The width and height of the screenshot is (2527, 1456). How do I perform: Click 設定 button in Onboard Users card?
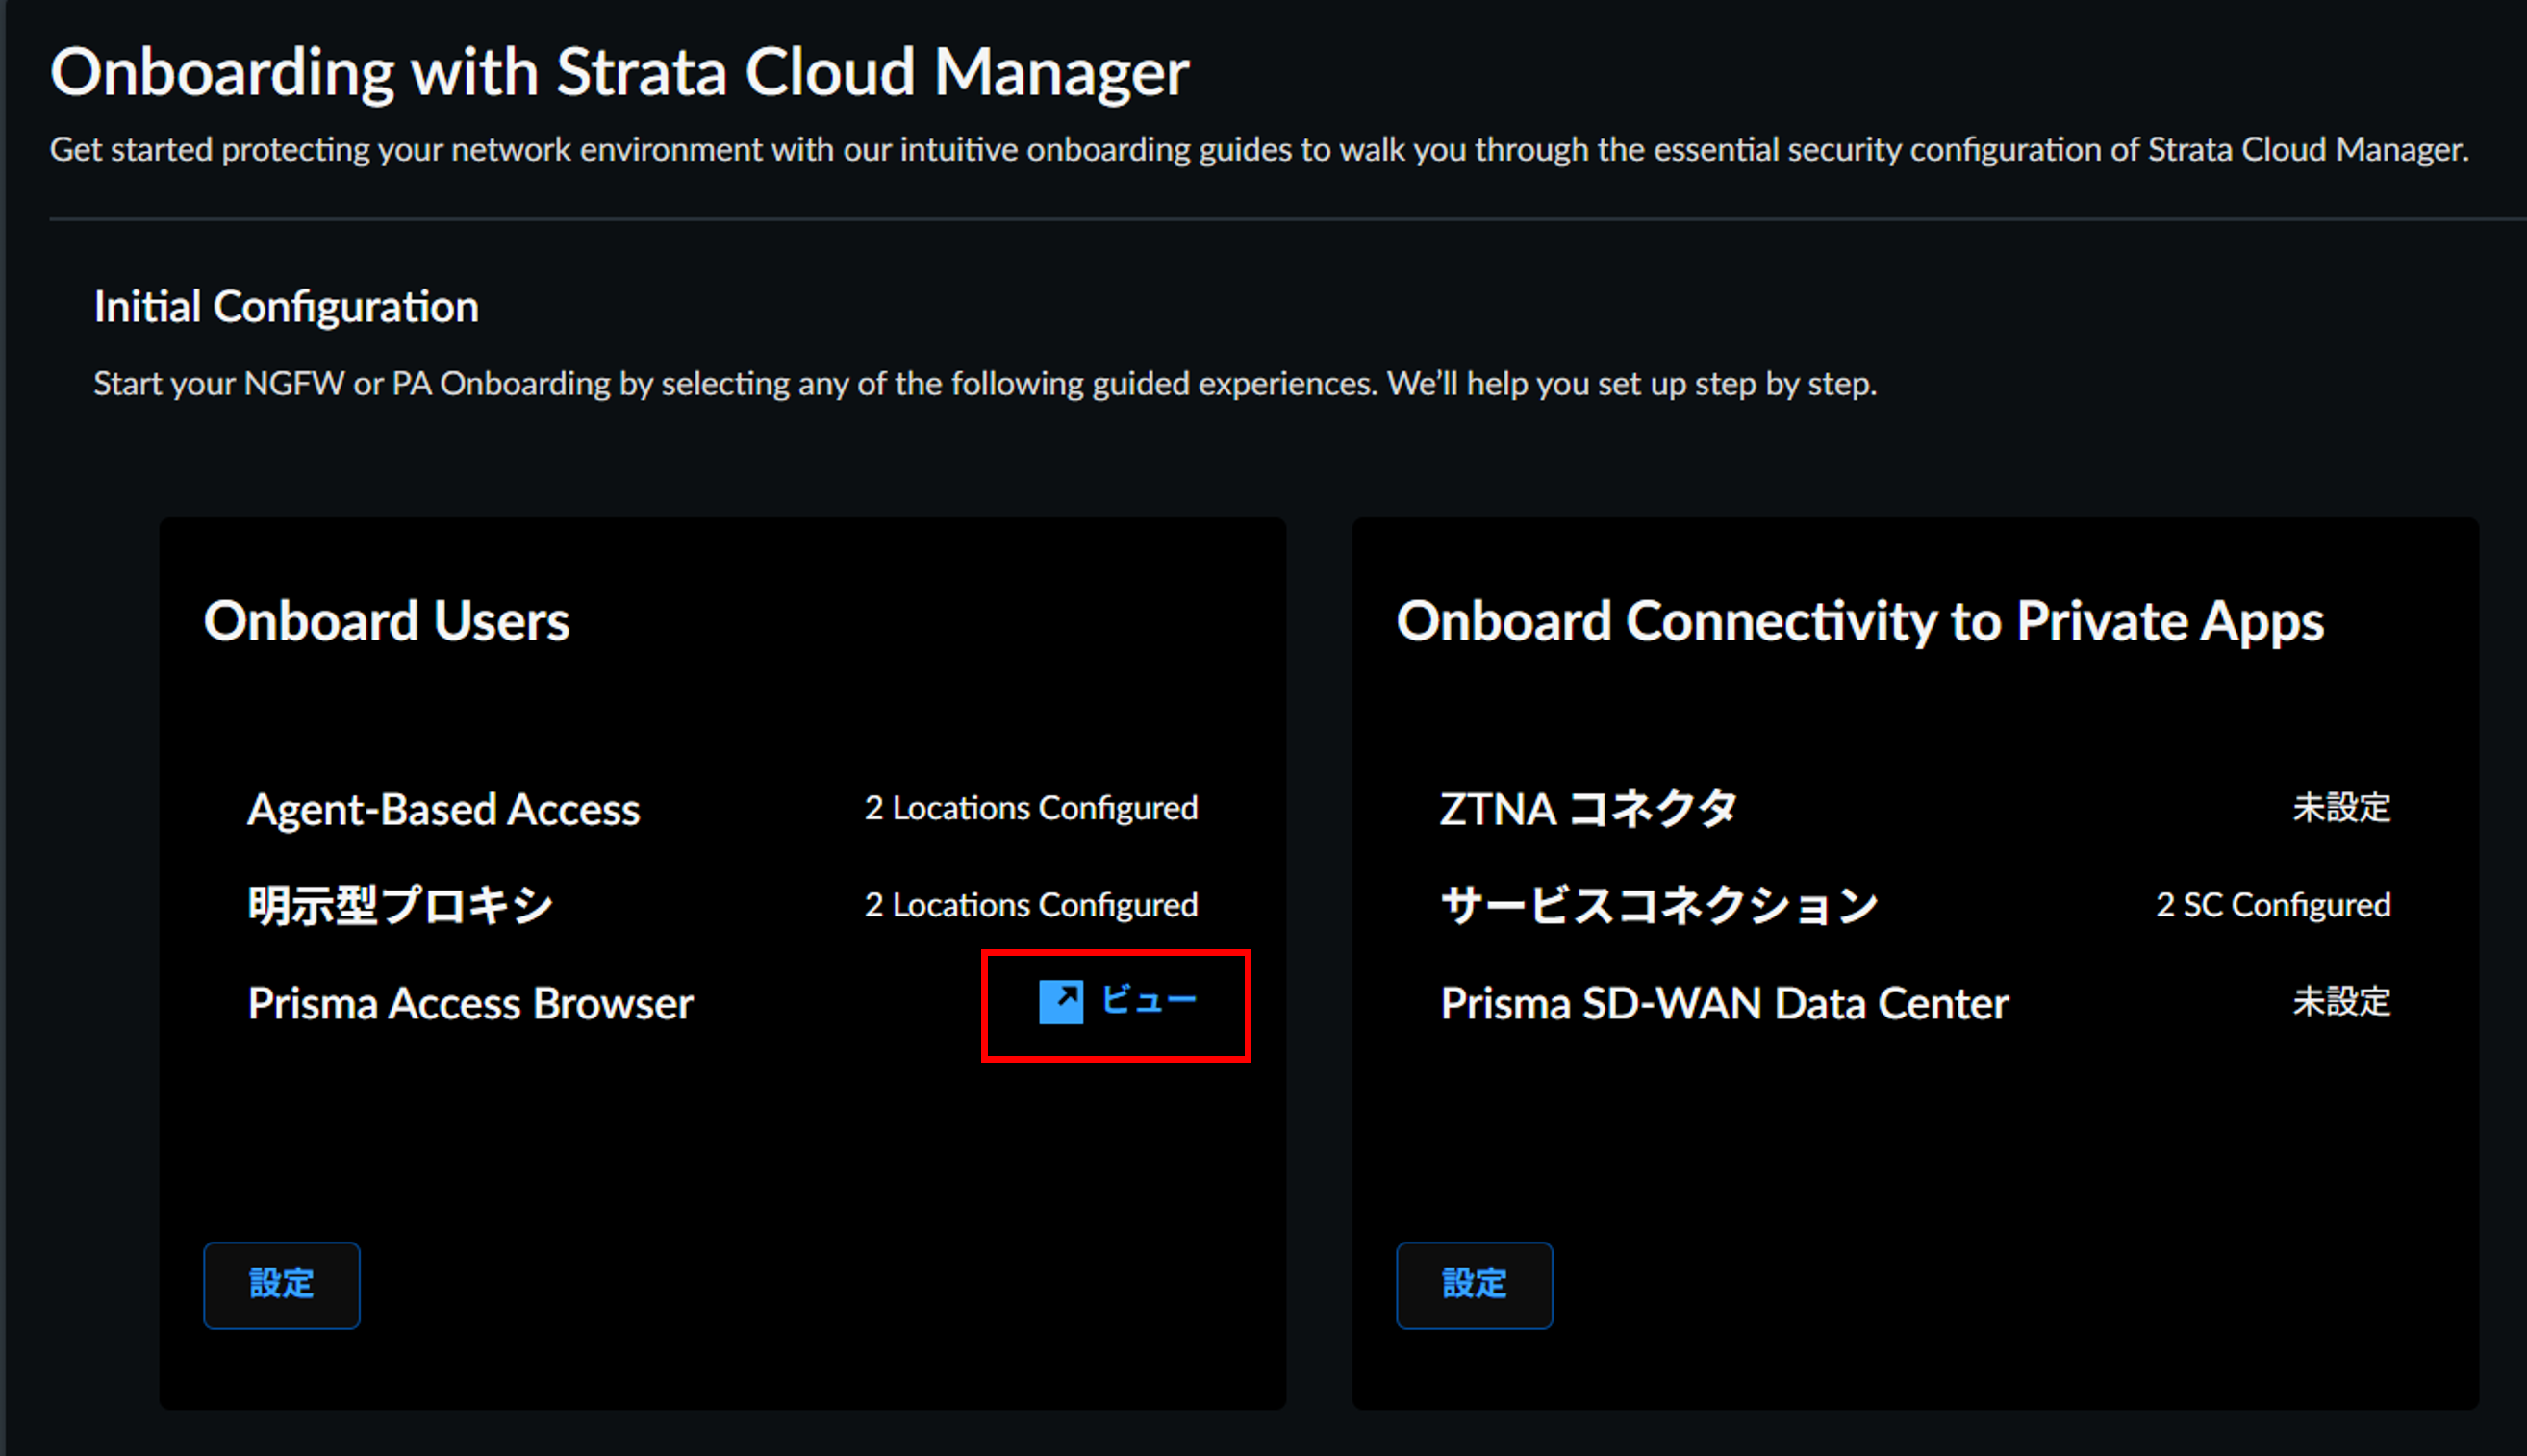pos(281,1284)
